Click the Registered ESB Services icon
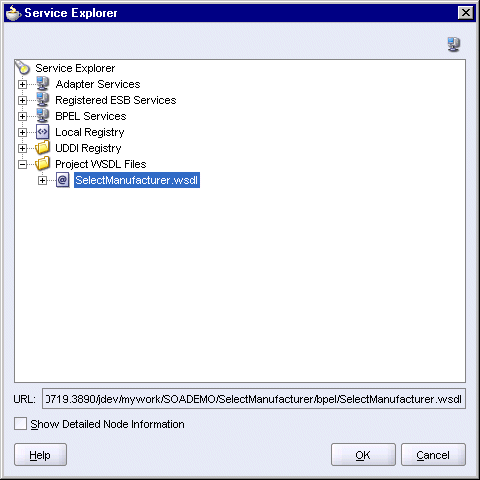480x480 pixels. point(43,100)
